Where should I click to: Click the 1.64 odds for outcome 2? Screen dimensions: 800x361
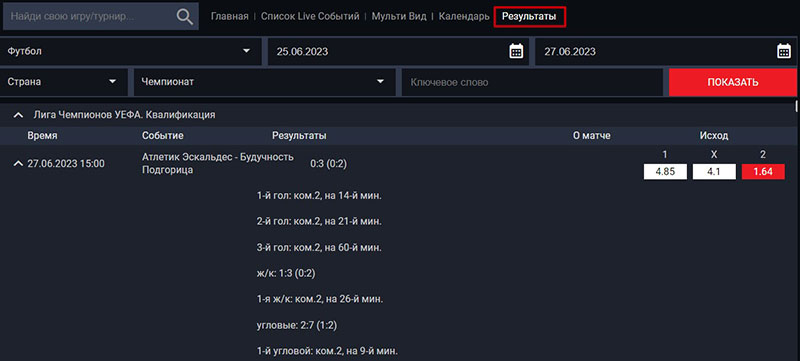(x=763, y=172)
